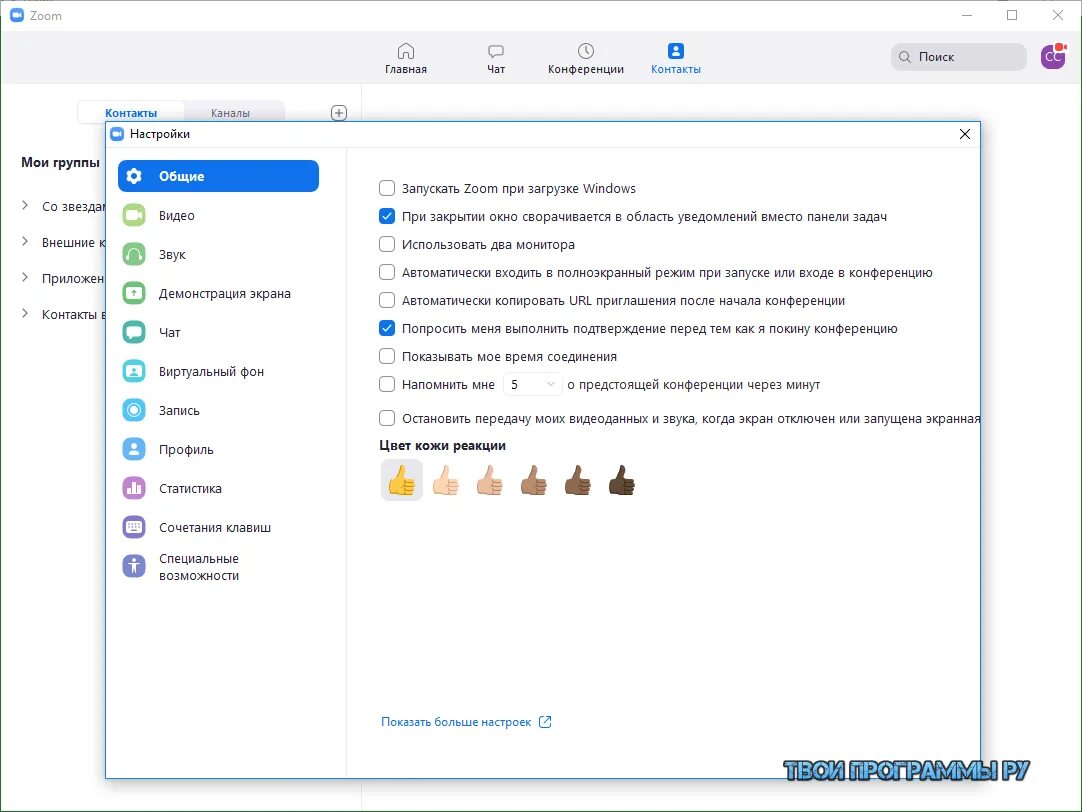
Task: Open Демонстрация экрана settings icon
Action: point(134,293)
